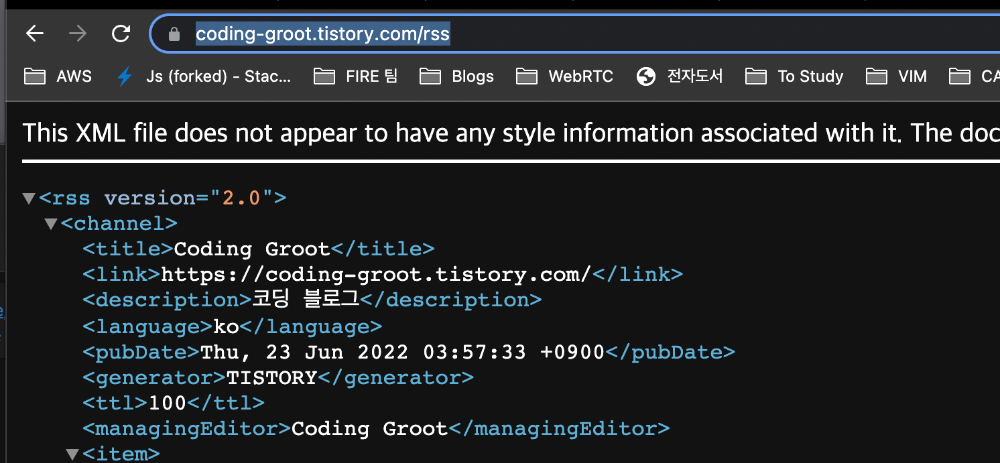Click the pubDate Thu, 23 Jun 2022 value
Screen dimensions: 1000x463
402,352
